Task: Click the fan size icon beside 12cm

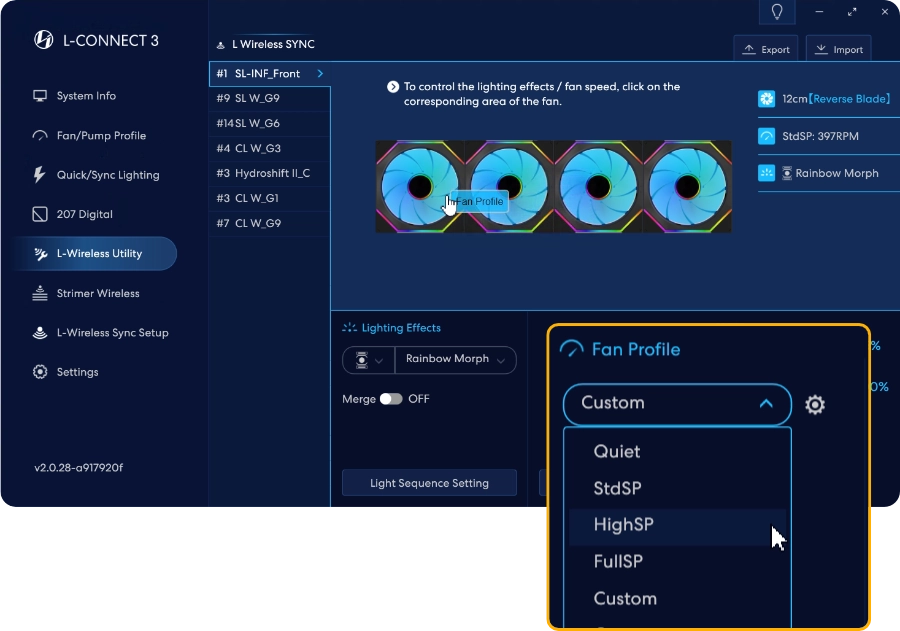Action: [x=767, y=99]
